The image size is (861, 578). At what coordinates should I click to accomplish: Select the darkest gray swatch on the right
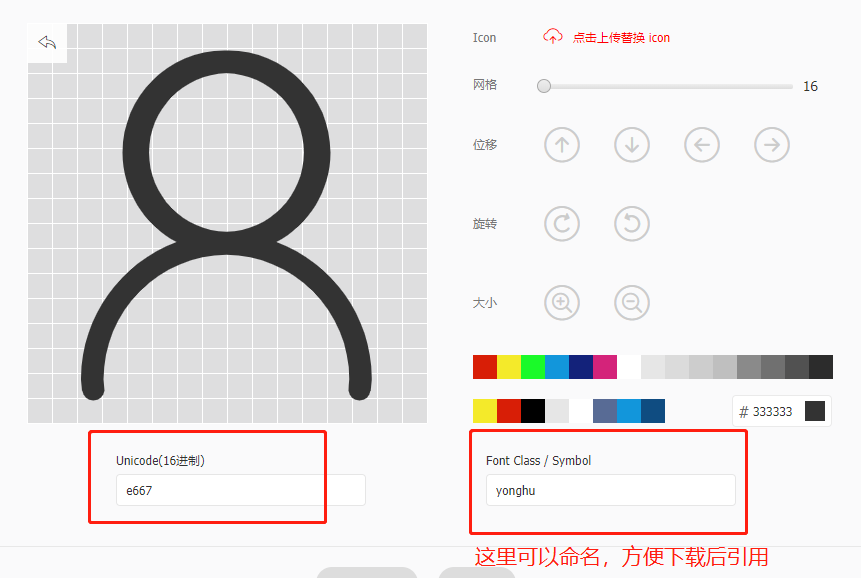[x=822, y=367]
